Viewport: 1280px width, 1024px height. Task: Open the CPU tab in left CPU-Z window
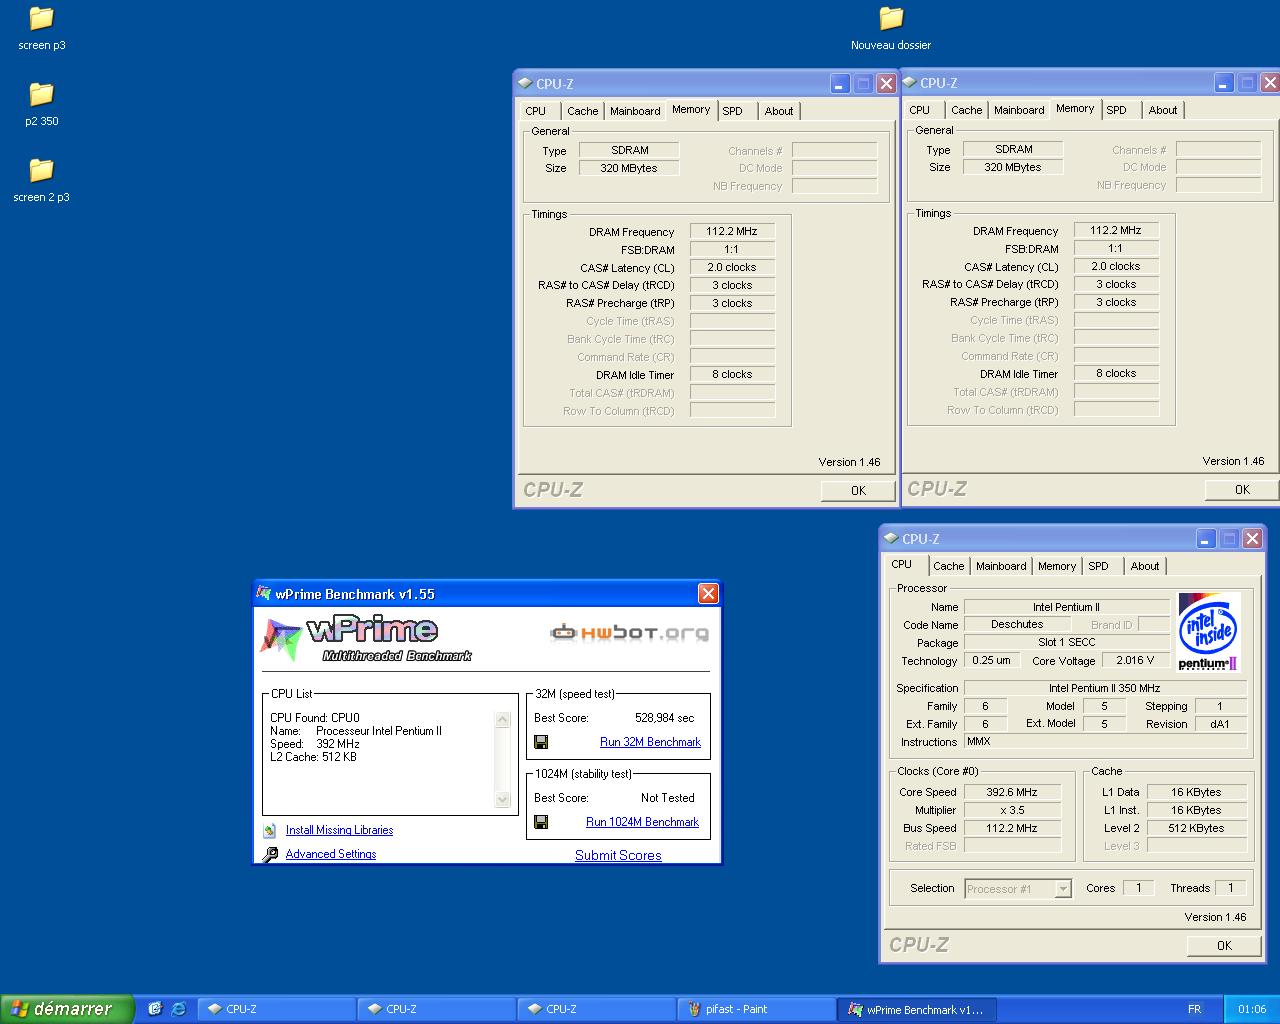point(536,111)
